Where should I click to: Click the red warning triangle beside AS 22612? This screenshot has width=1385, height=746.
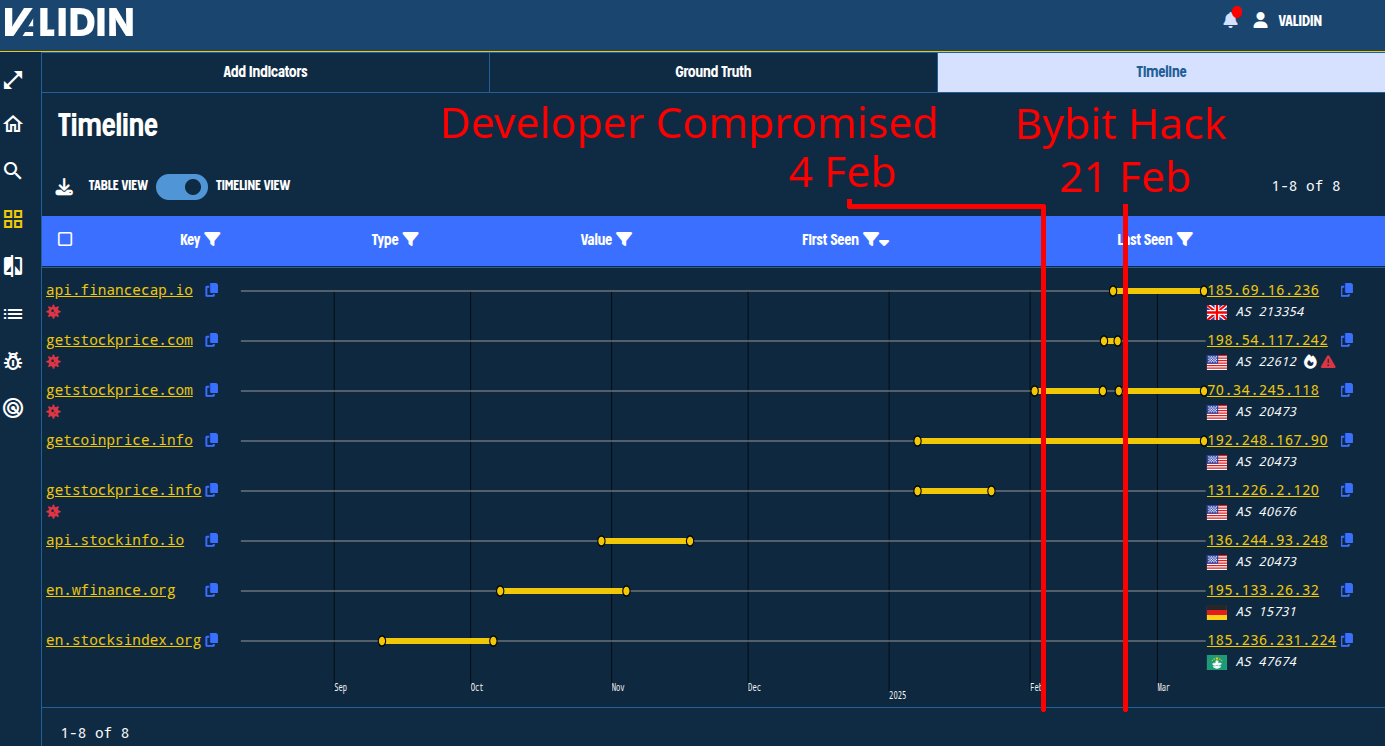[1328, 362]
